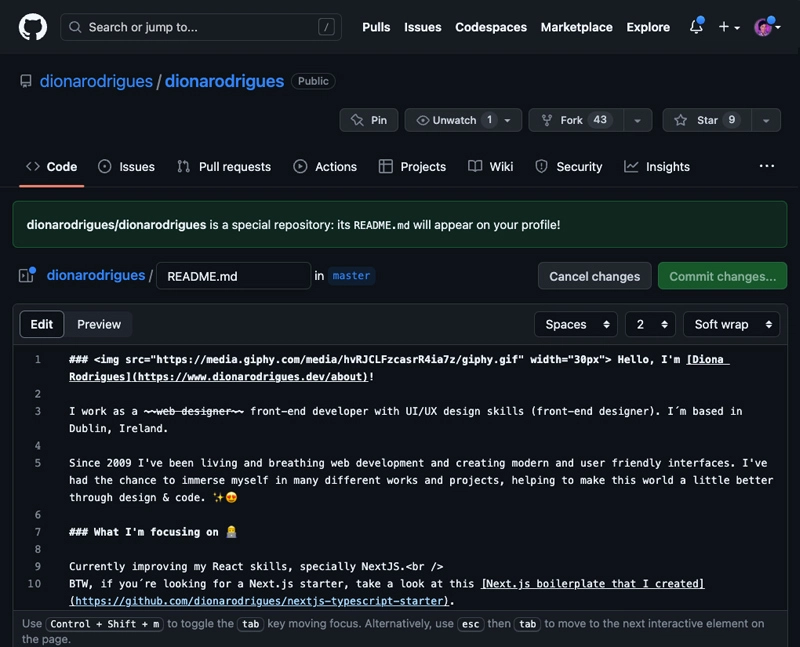This screenshot has height=647, width=800.
Task: Star this repository
Action: 707,120
